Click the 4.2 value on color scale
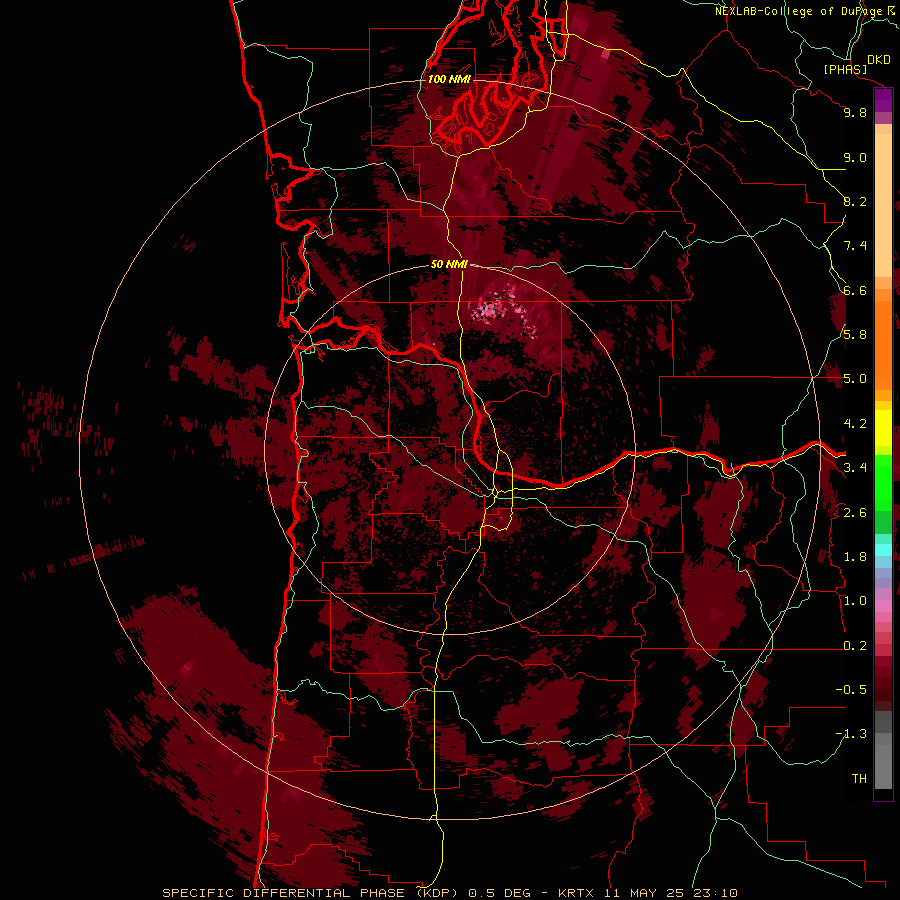The image size is (900, 900). pyautogui.click(x=855, y=424)
